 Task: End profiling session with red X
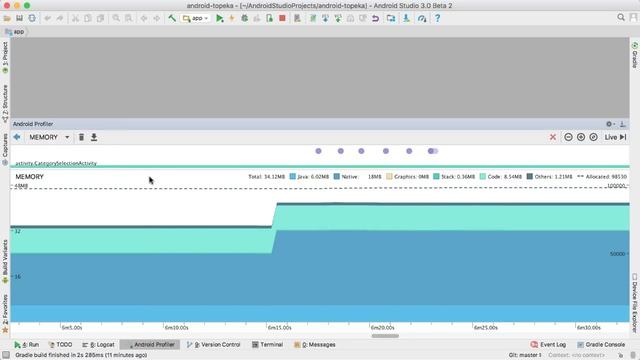[x=553, y=137]
